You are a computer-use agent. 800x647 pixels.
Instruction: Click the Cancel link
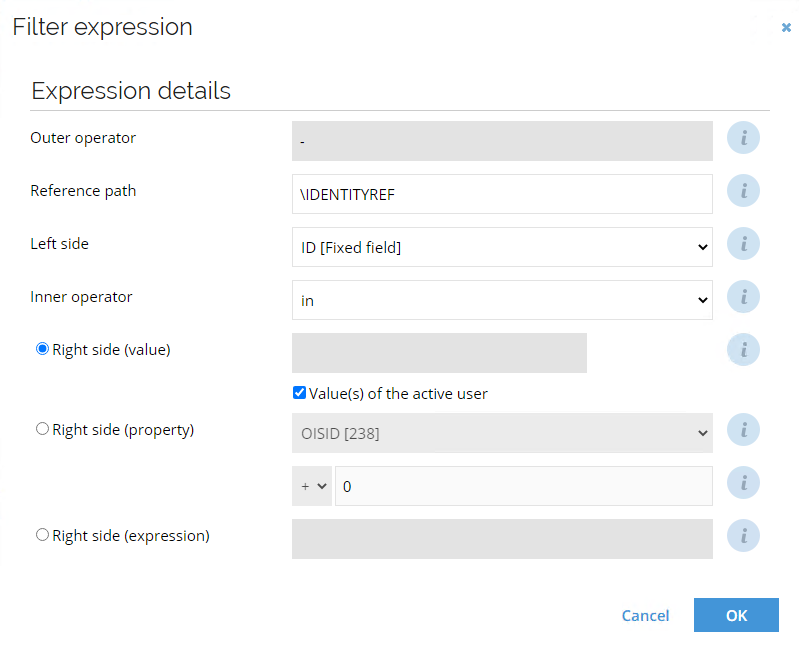coord(645,615)
